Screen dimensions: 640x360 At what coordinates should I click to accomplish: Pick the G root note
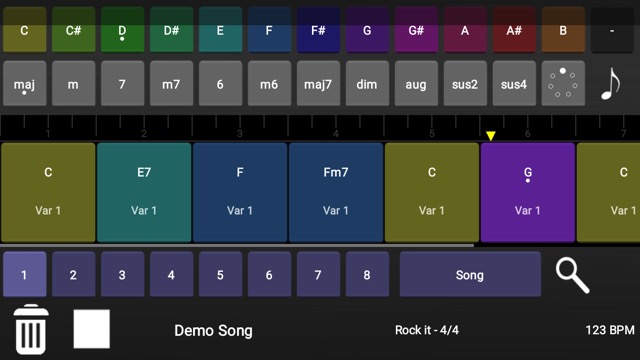pos(367,30)
